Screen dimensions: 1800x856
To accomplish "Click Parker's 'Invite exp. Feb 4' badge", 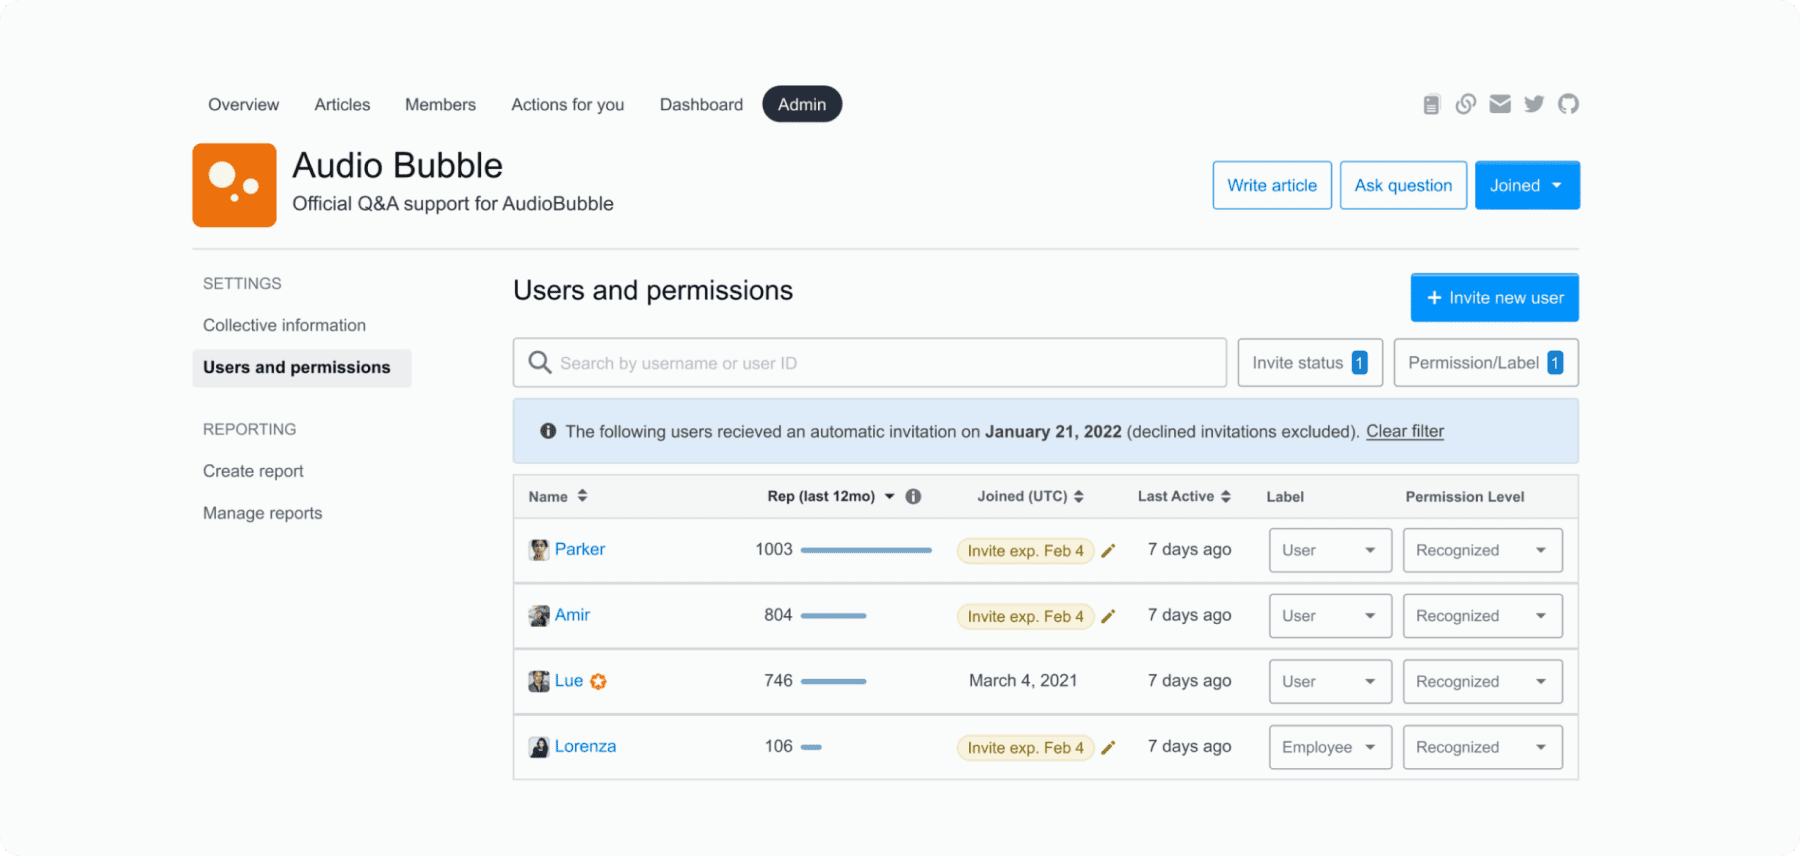I will click(x=1025, y=550).
